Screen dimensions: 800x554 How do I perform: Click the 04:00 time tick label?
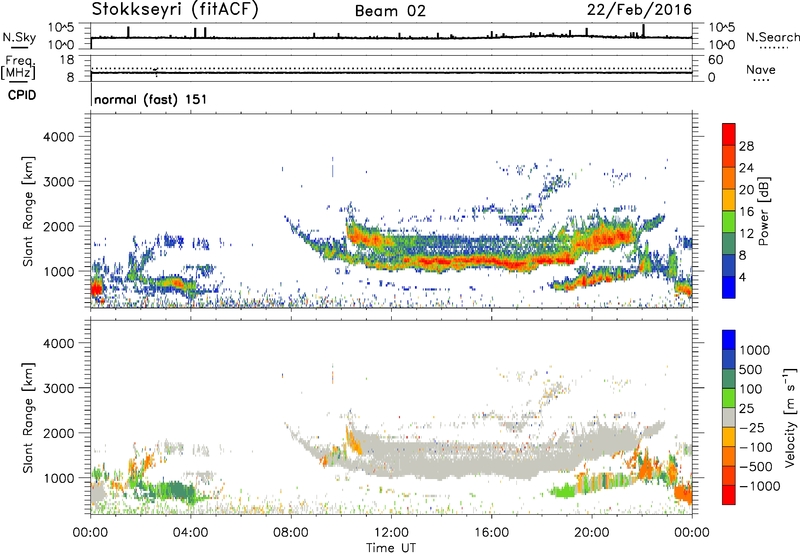(x=190, y=533)
